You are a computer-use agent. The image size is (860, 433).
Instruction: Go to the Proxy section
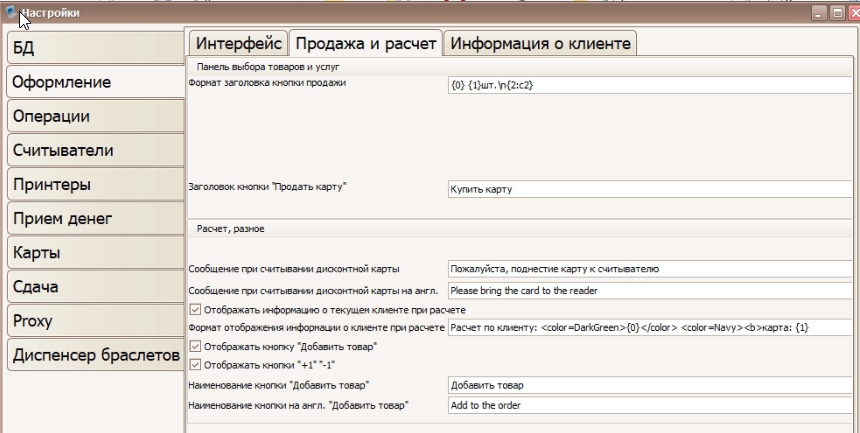point(95,320)
